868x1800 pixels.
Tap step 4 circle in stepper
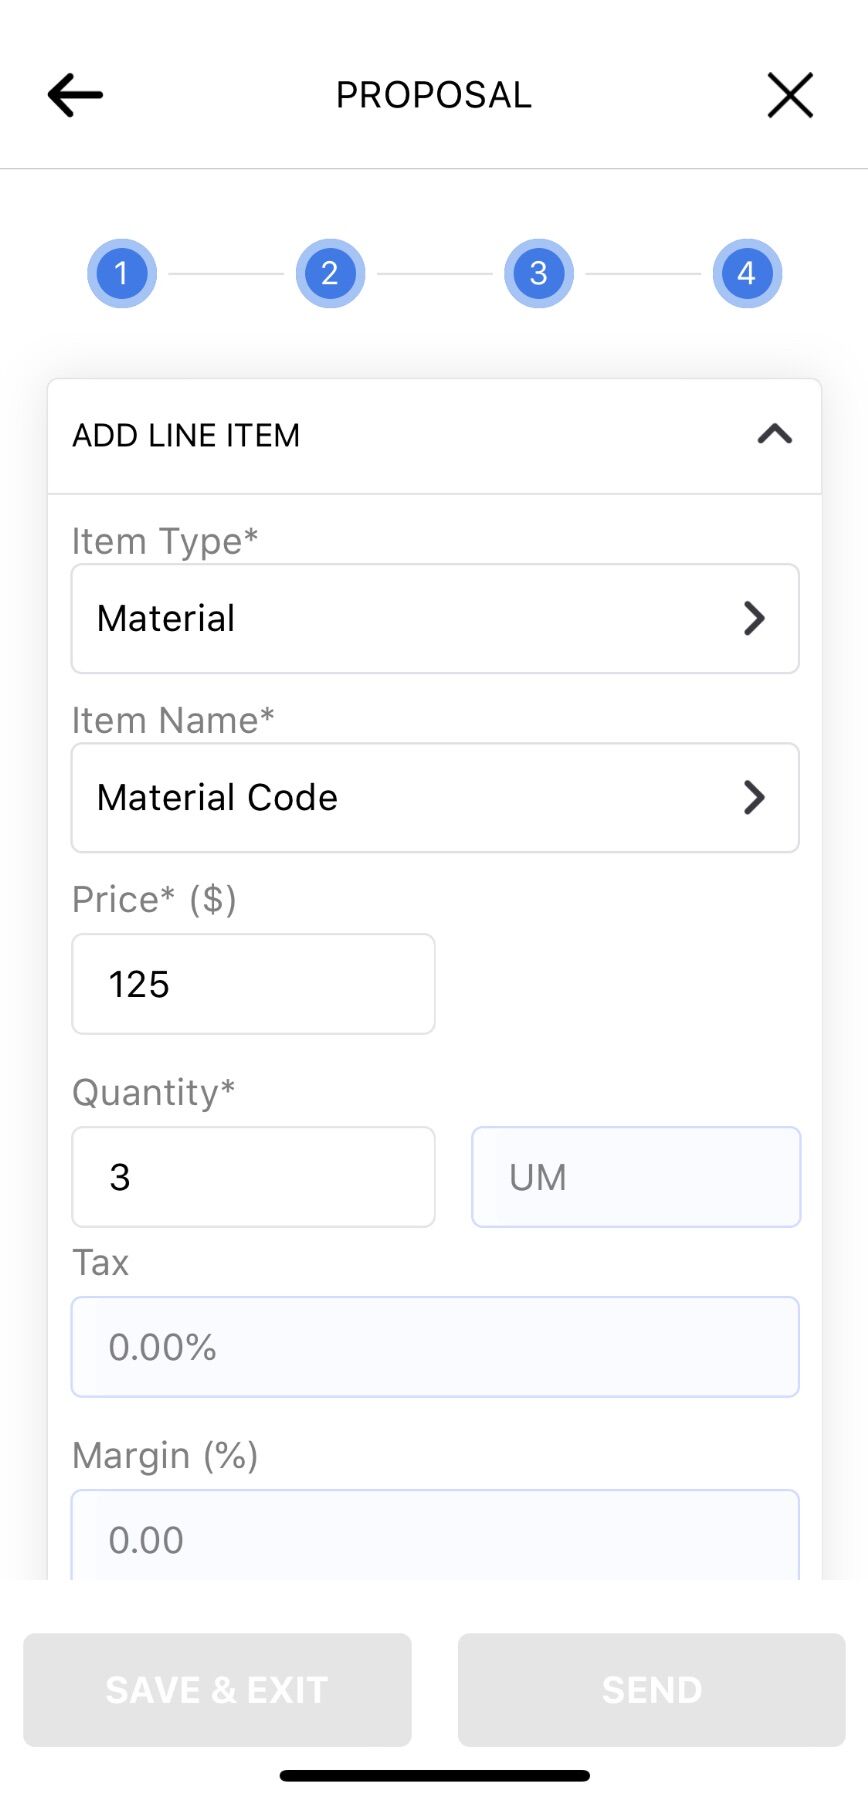click(747, 273)
